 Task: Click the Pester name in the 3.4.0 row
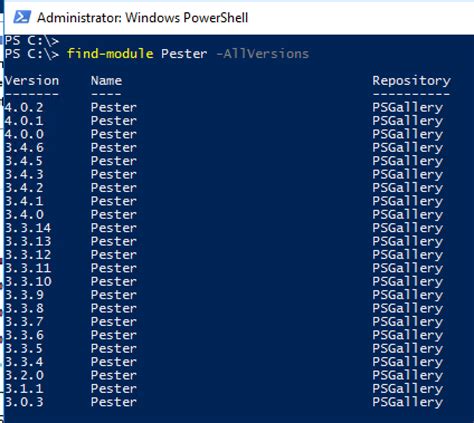[x=114, y=214]
